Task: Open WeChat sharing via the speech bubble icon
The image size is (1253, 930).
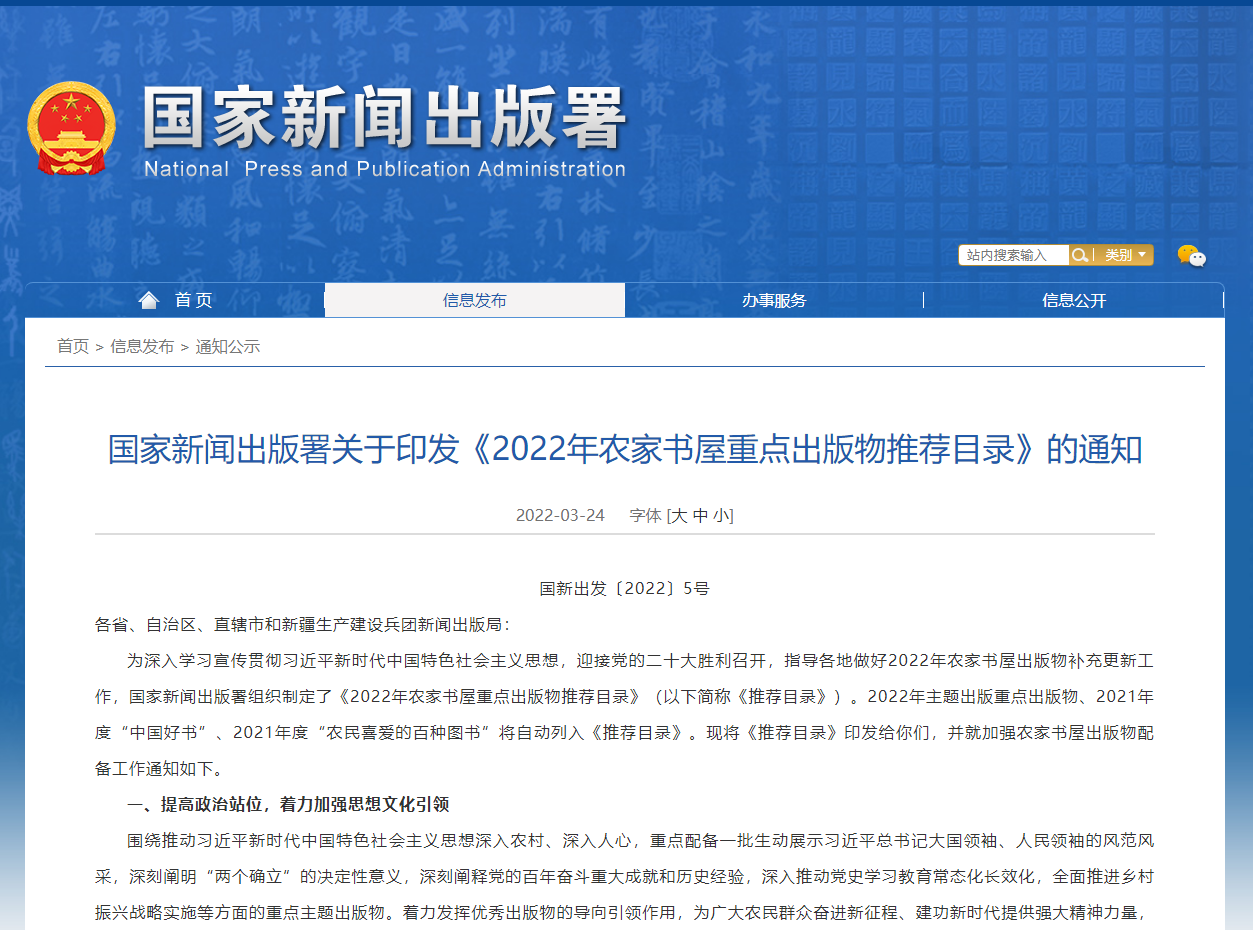Action: (1191, 255)
